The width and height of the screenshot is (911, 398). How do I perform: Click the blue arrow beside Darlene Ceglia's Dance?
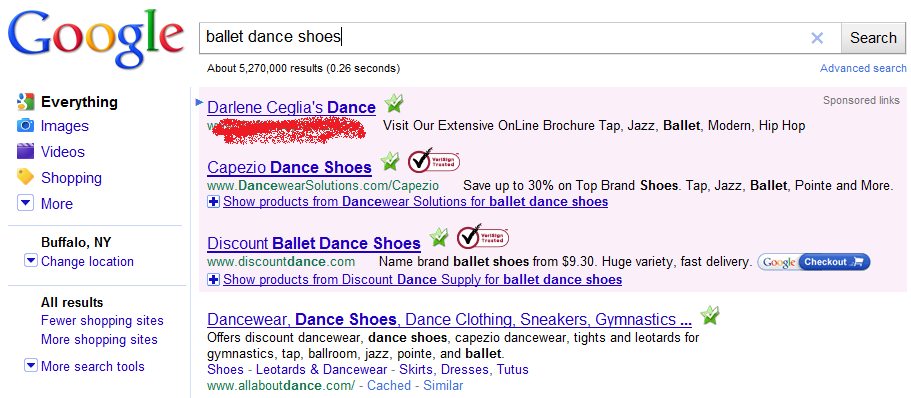(x=200, y=102)
